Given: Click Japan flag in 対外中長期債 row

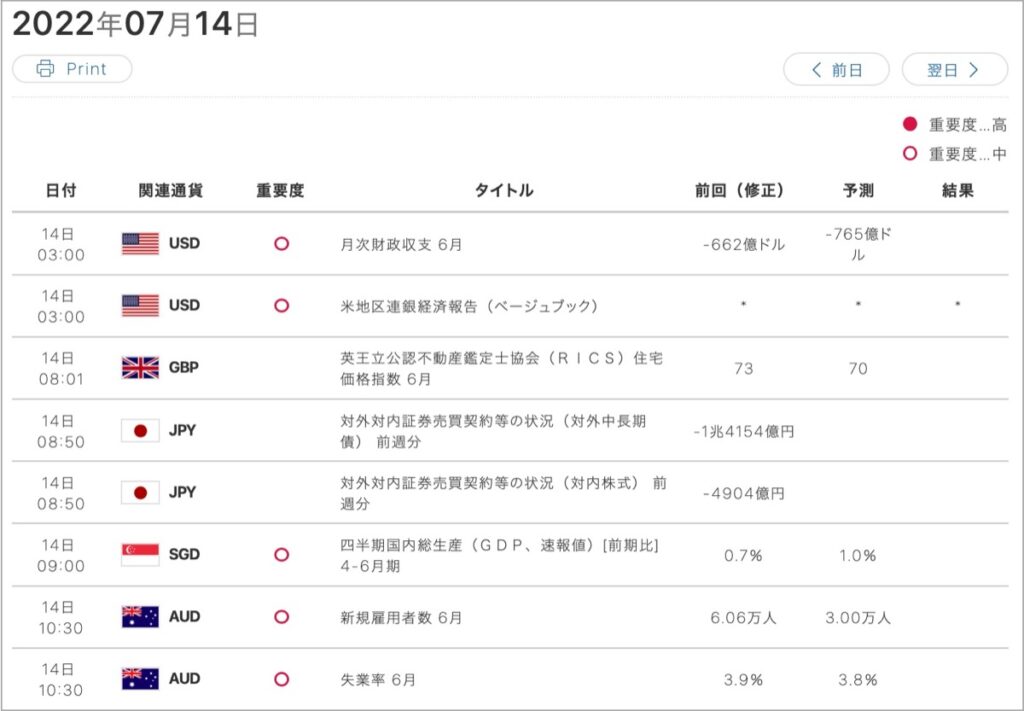Looking at the screenshot, I should tap(140, 430).
